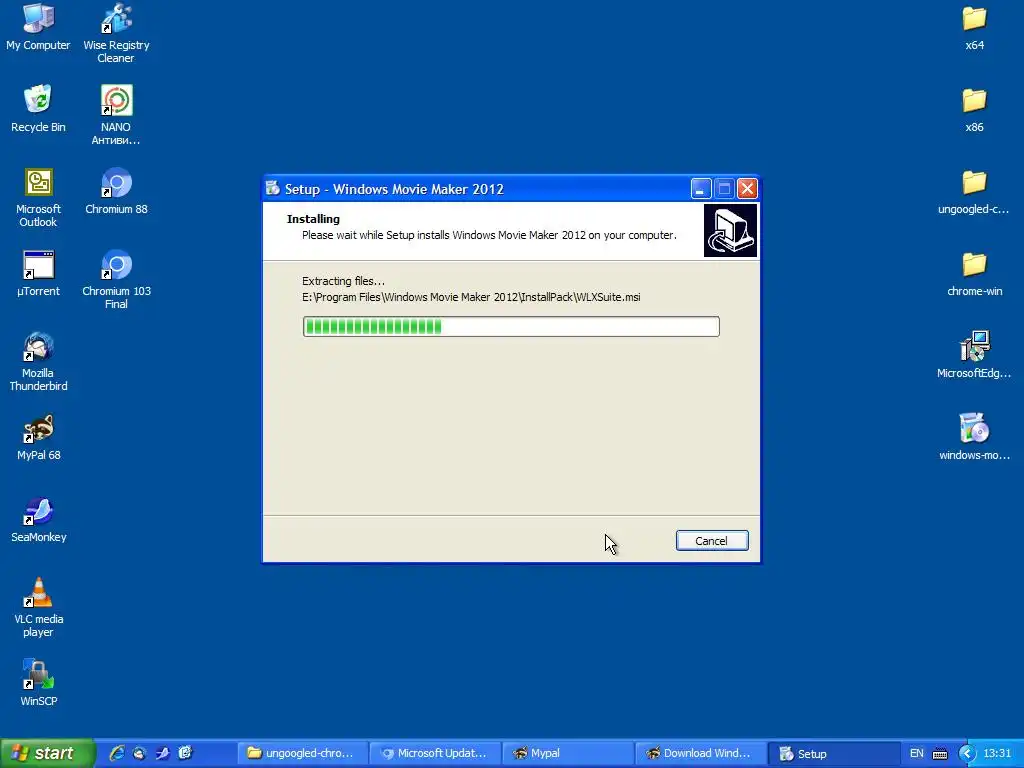Click the Setup taskbar button
1024x768 pixels.
833,753
